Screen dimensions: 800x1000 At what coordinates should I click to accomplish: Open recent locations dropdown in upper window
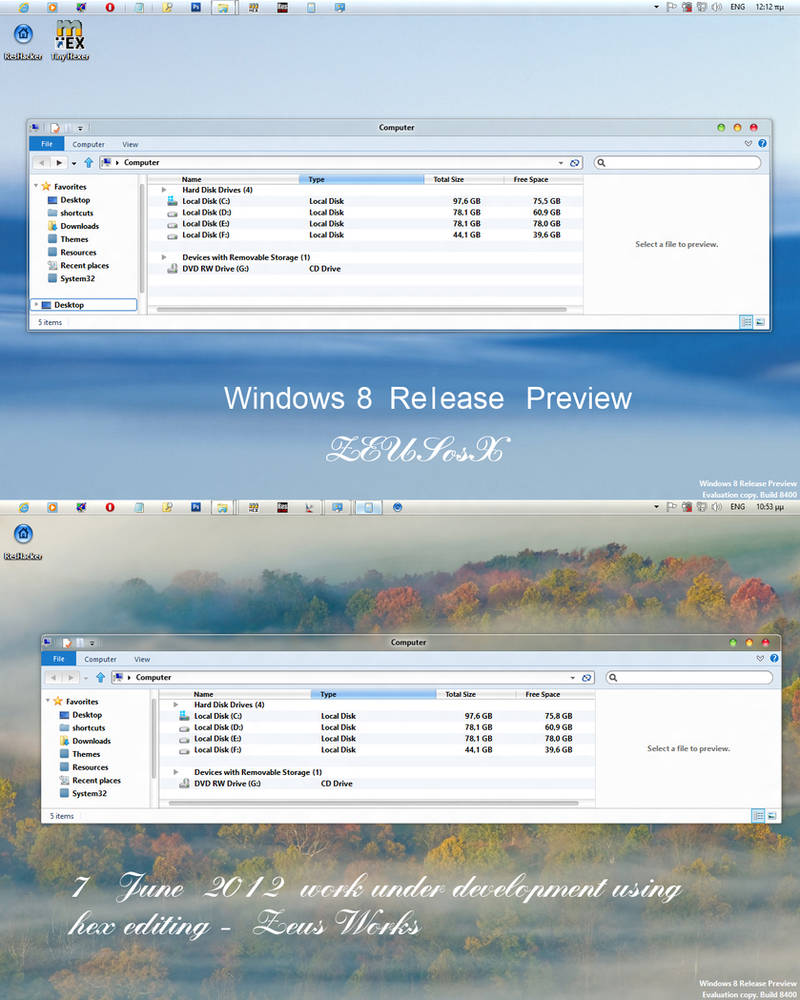(x=74, y=163)
